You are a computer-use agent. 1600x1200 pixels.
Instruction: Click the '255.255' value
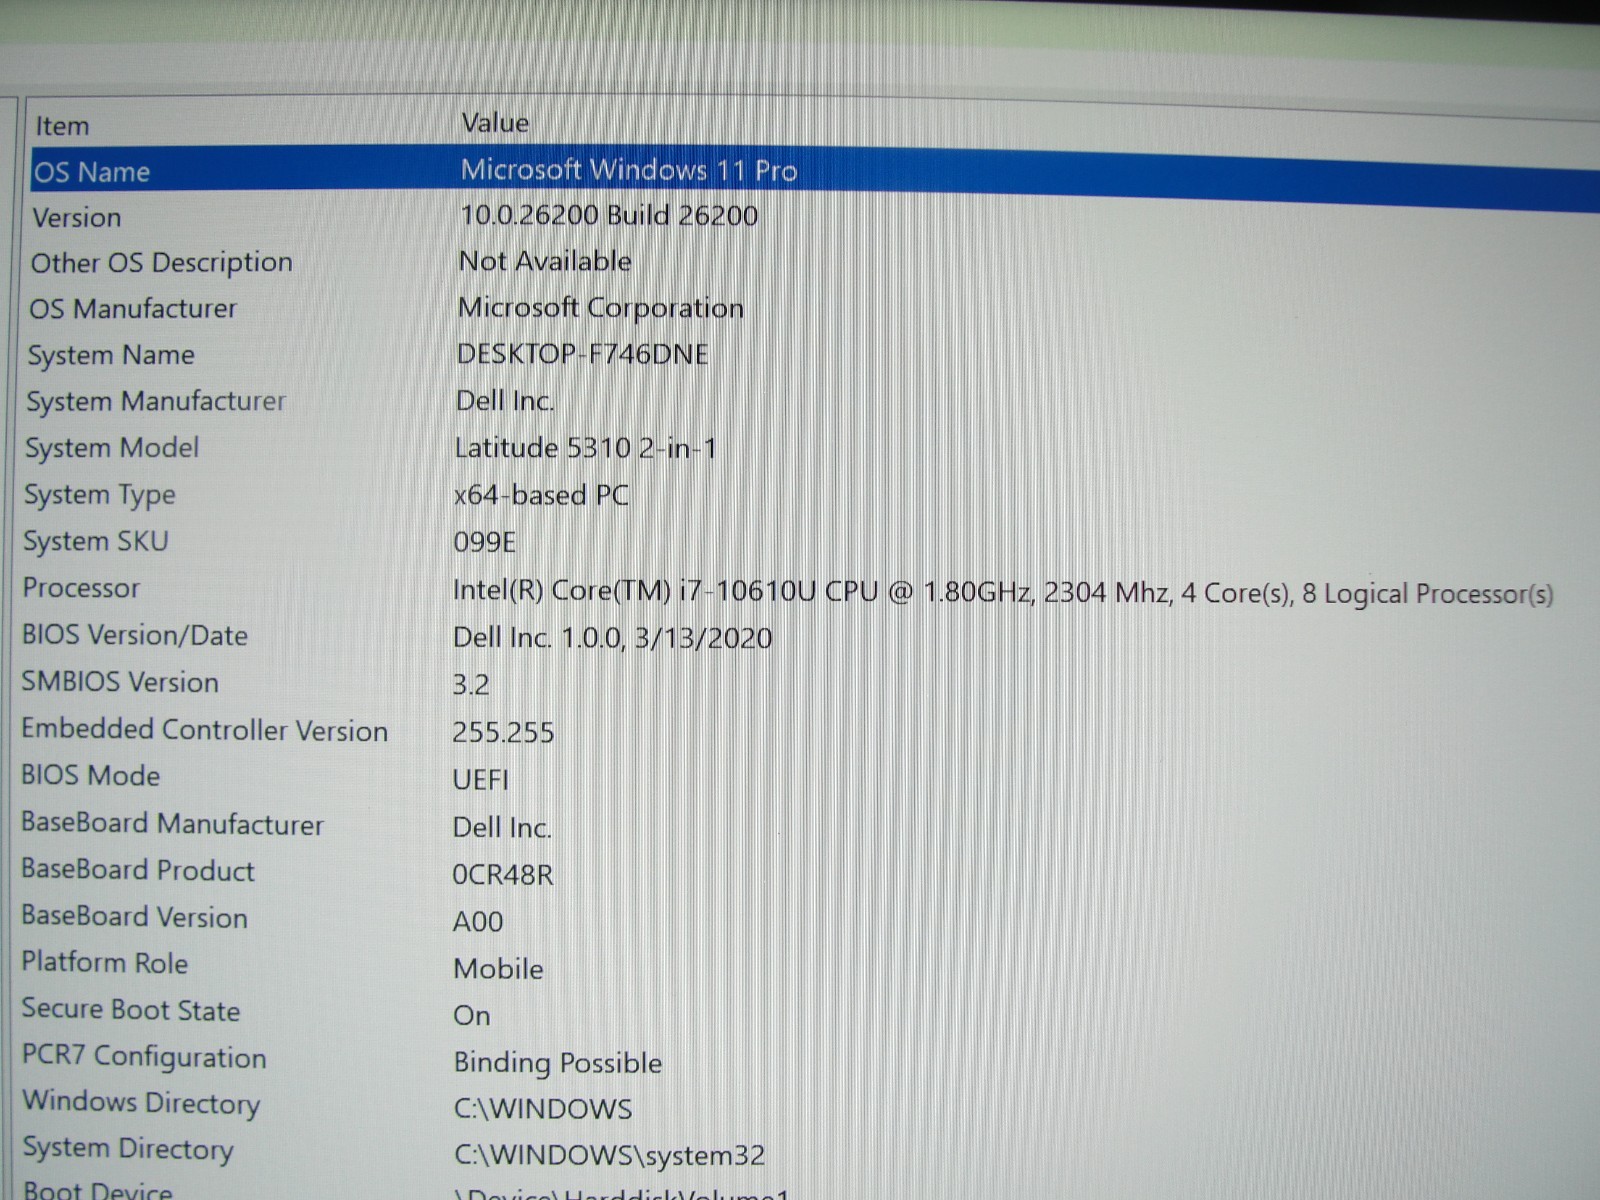(x=503, y=733)
